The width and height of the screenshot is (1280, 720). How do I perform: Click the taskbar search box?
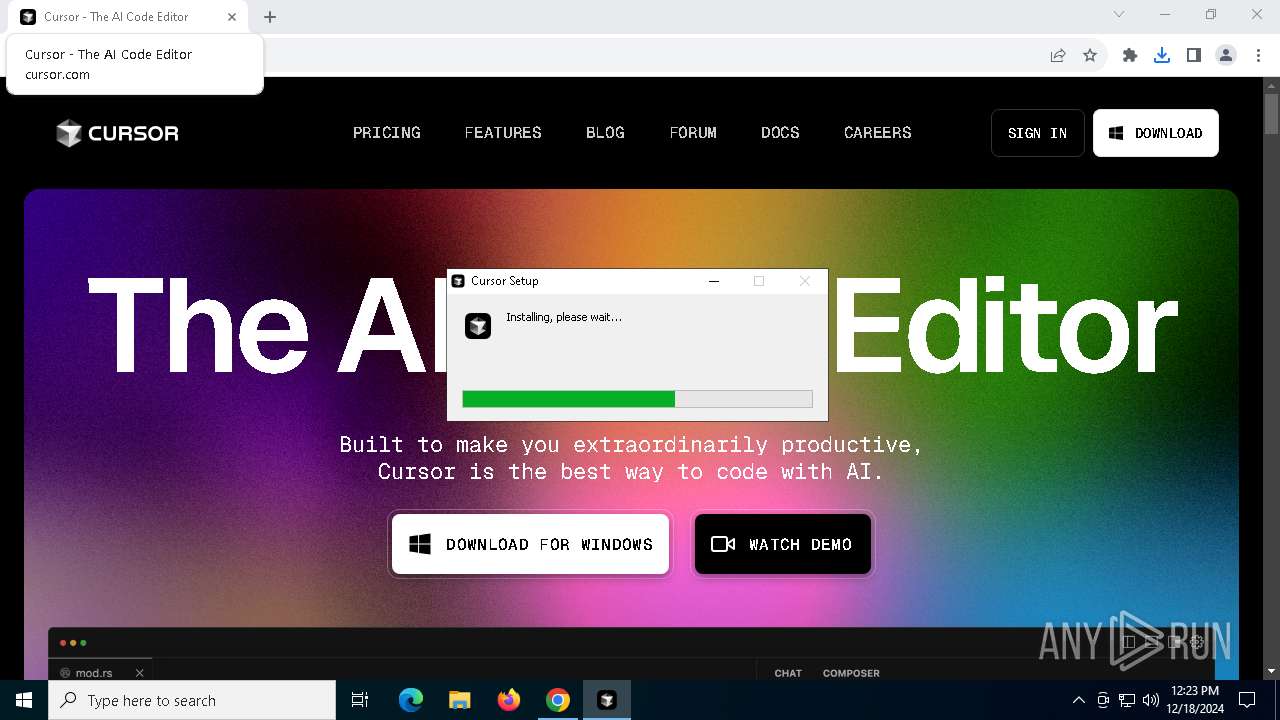click(192, 700)
